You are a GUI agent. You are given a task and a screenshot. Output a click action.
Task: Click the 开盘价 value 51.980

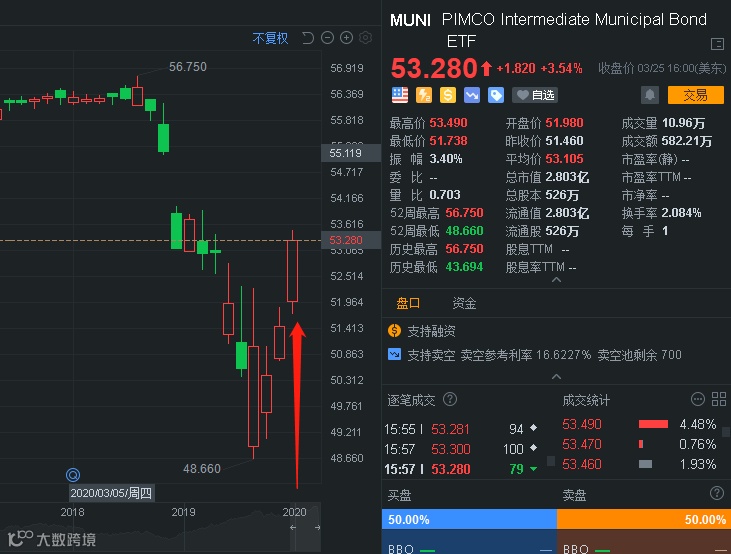click(x=564, y=123)
